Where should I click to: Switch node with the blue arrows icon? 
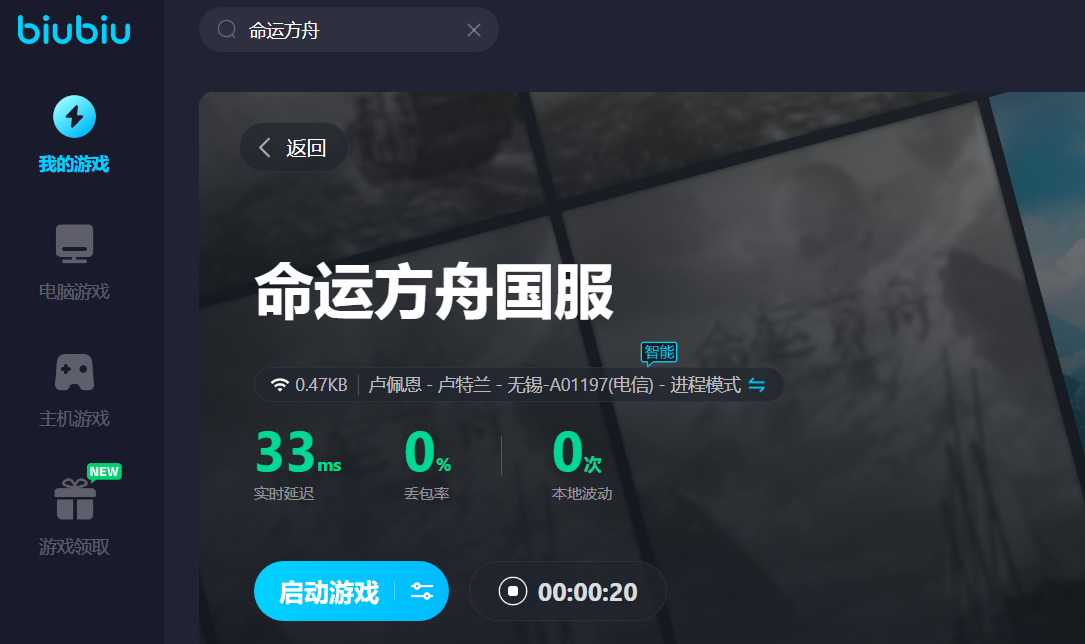[757, 385]
